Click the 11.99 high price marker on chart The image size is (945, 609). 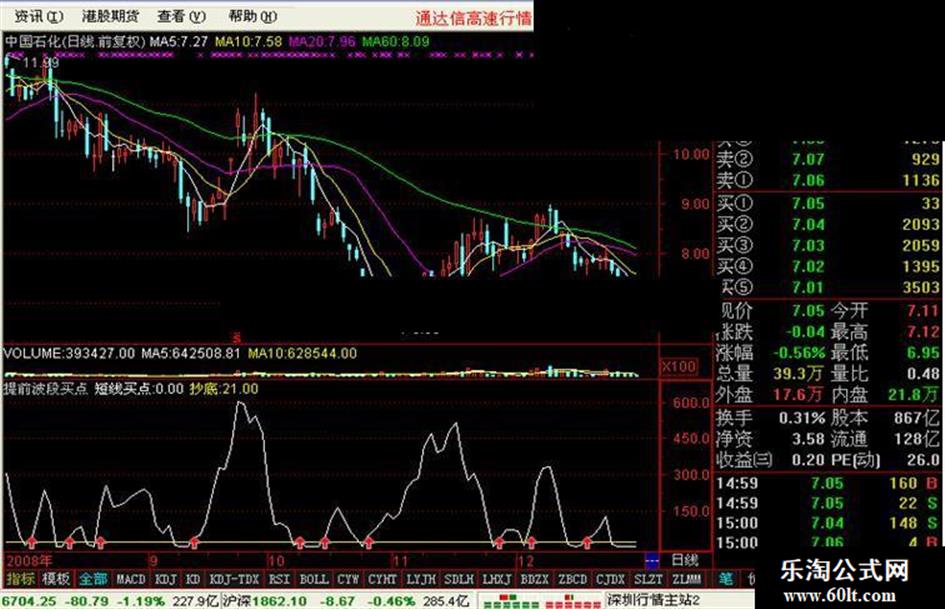point(40,62)
